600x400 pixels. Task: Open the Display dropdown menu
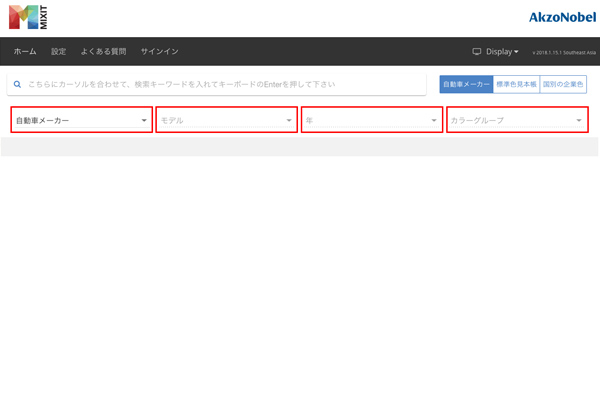point(501,52)
